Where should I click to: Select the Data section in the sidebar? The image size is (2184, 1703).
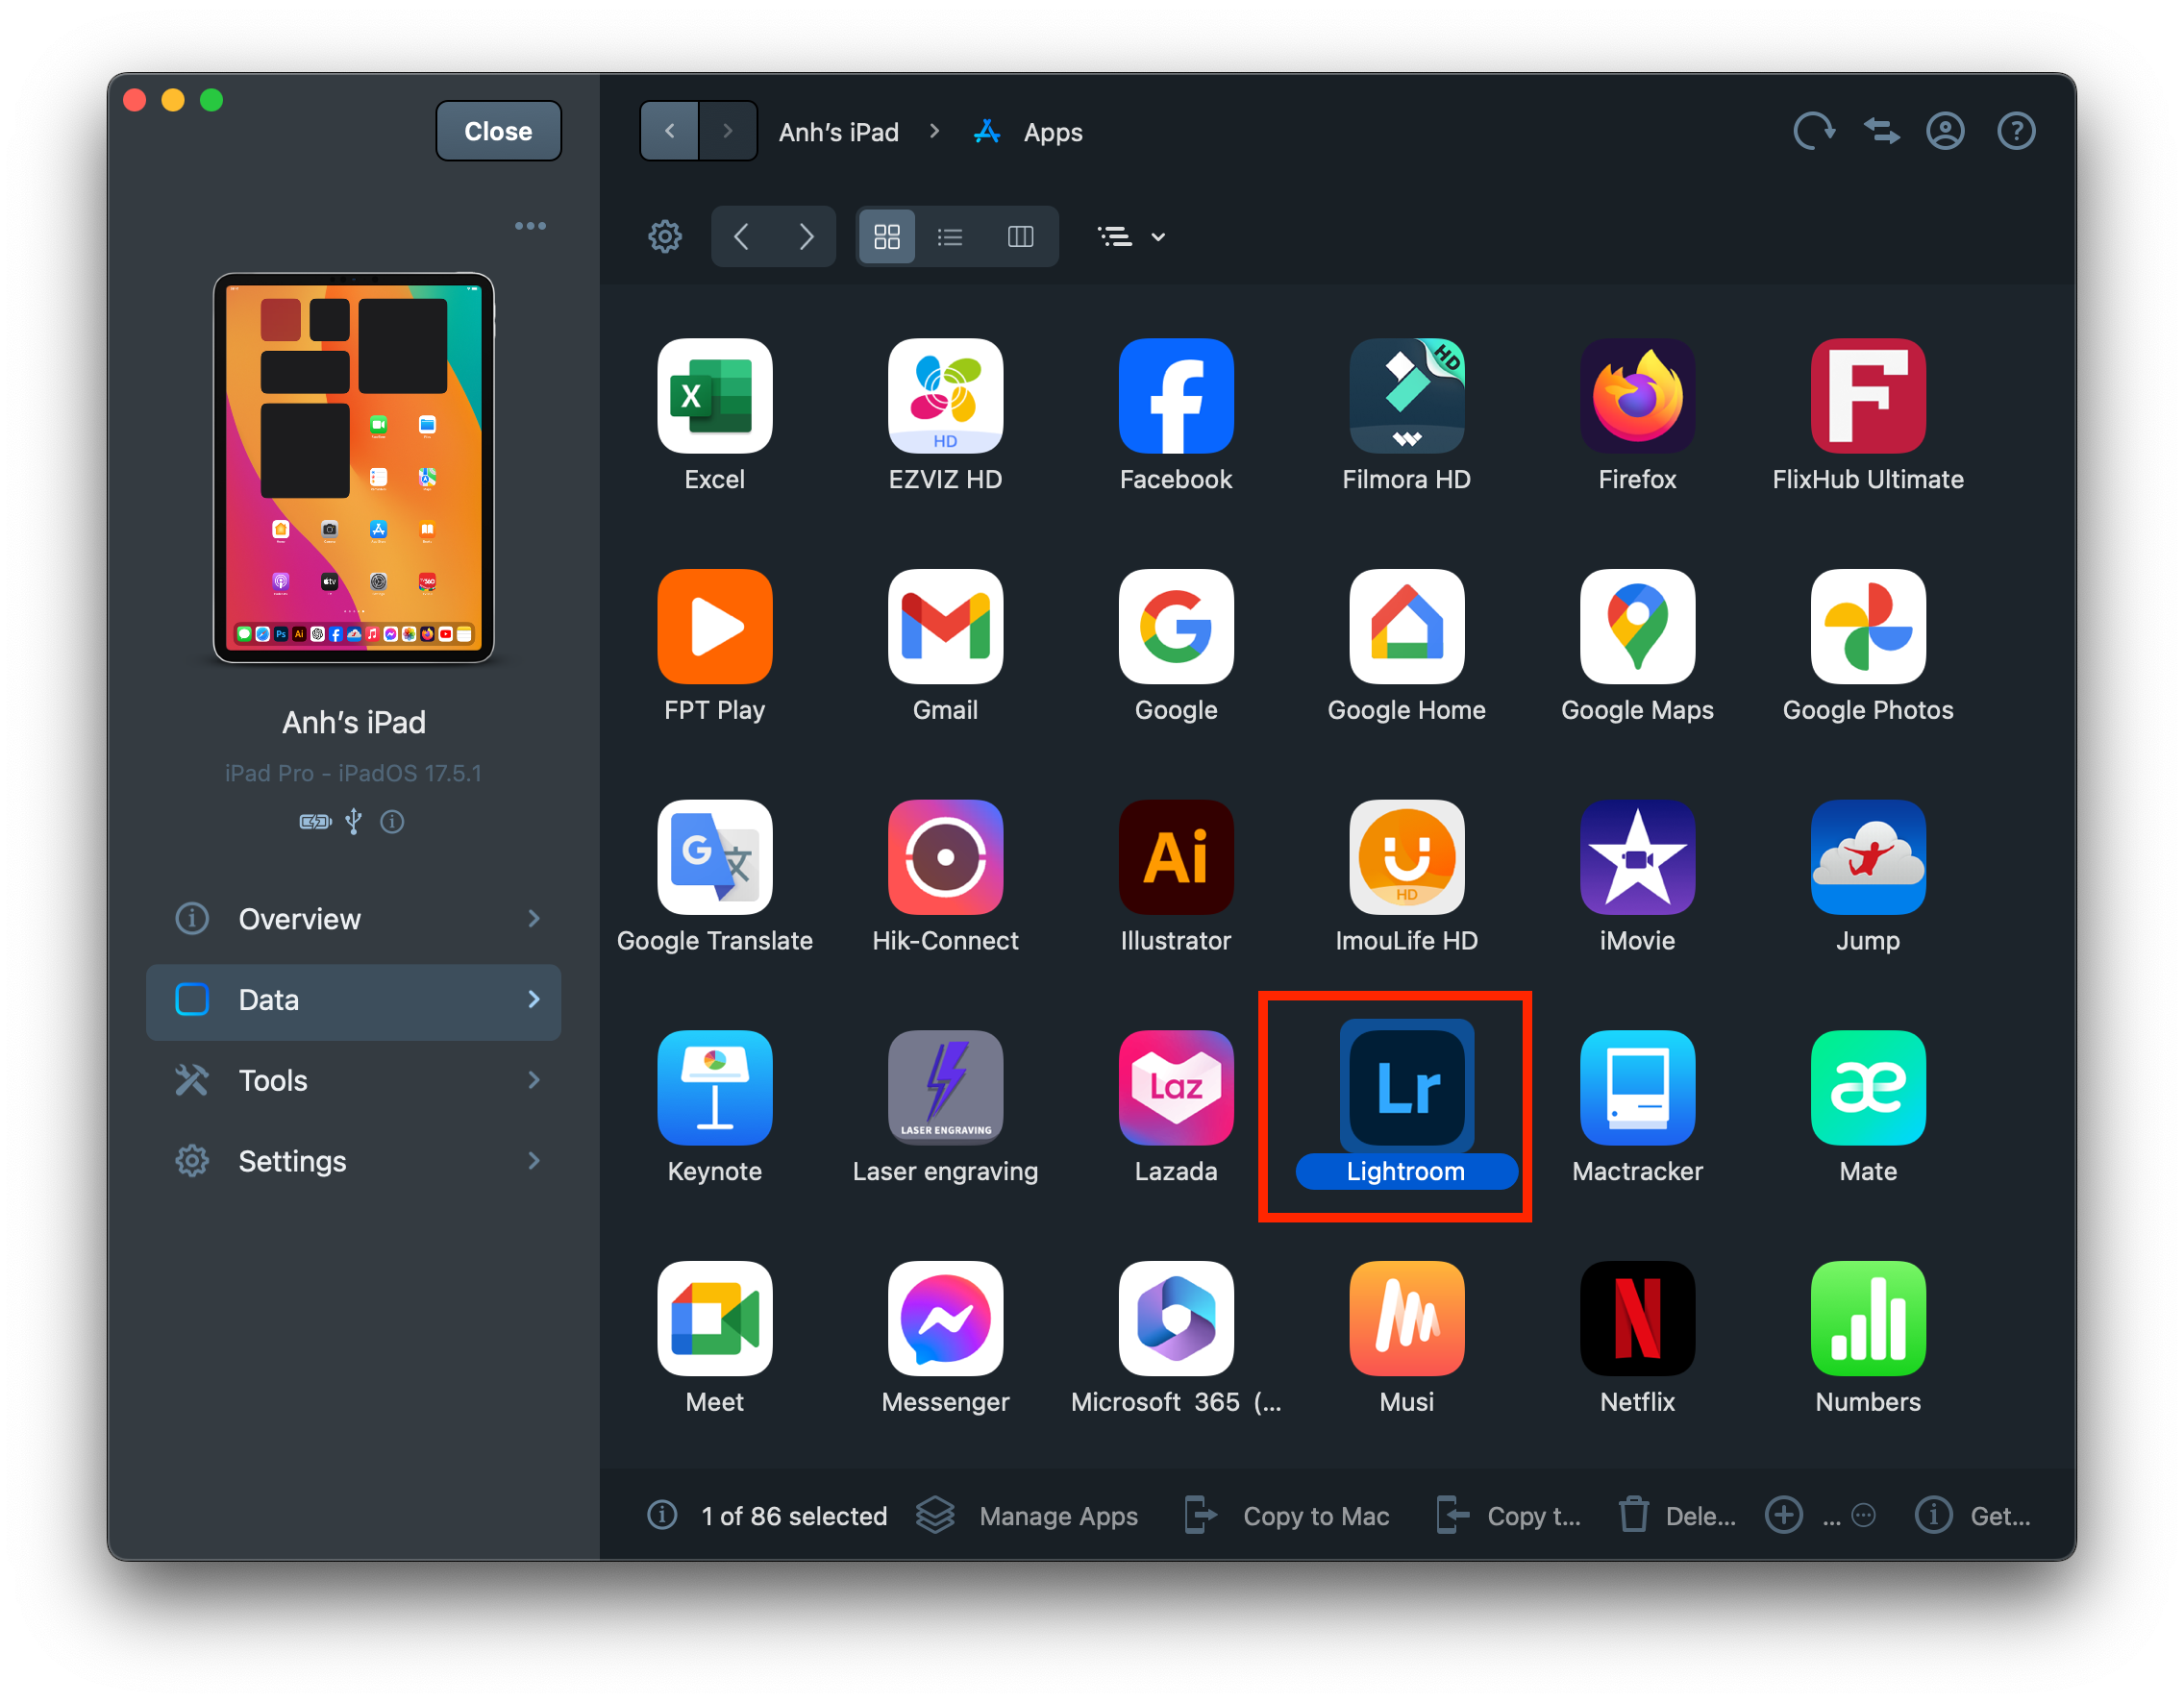click(x=354, y=1000)
